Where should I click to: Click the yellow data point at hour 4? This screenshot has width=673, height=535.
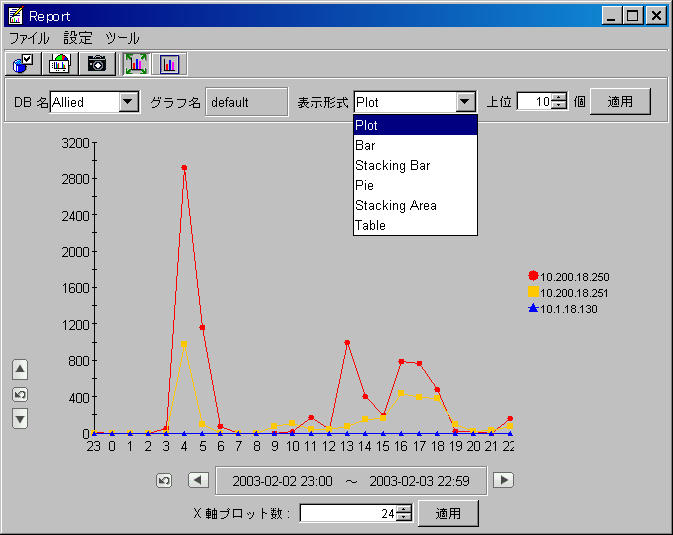tap(184, 344)
